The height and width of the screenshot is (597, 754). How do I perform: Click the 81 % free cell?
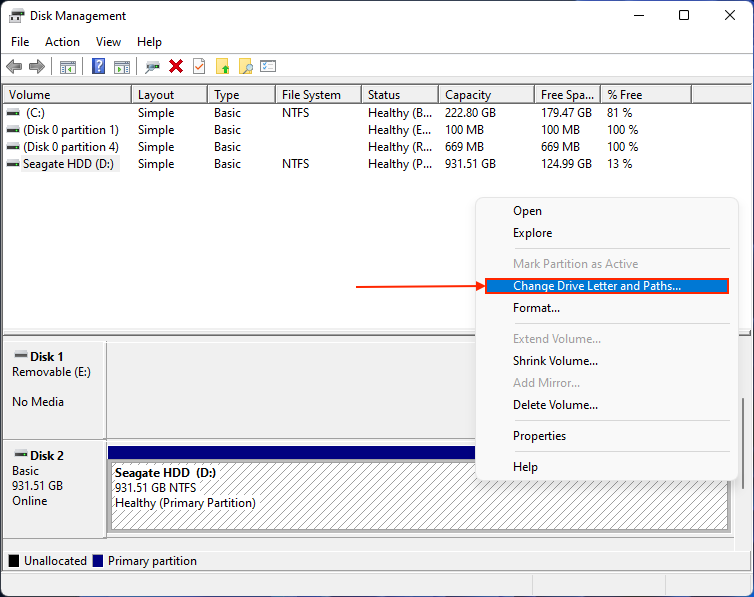pos(619,113)
